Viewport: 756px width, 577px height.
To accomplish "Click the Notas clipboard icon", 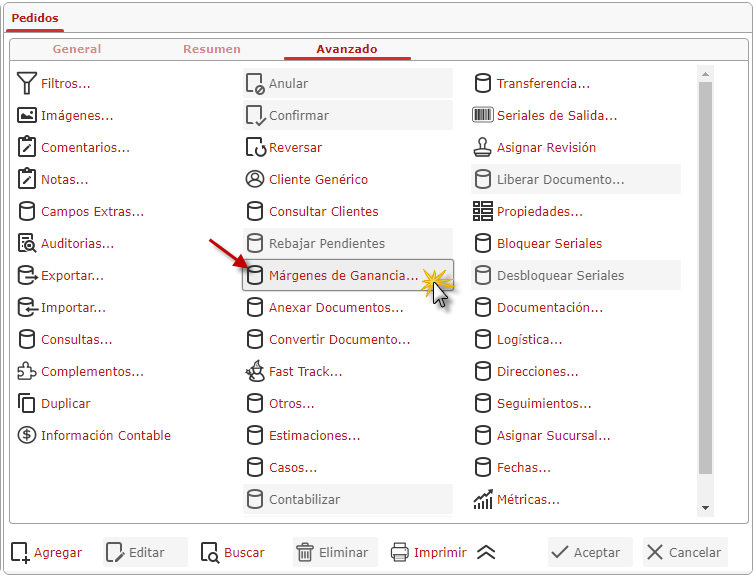I will [27, 179].
